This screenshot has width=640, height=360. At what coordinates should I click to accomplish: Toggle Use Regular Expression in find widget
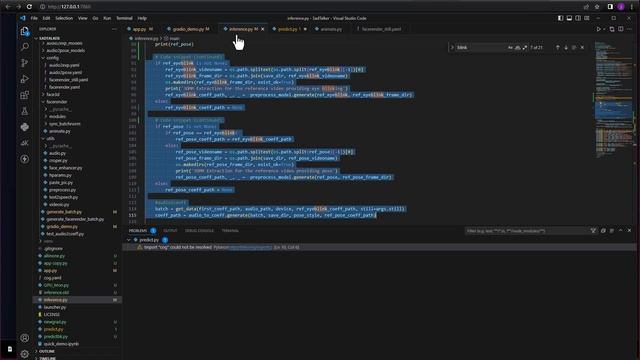pos(525,47)
